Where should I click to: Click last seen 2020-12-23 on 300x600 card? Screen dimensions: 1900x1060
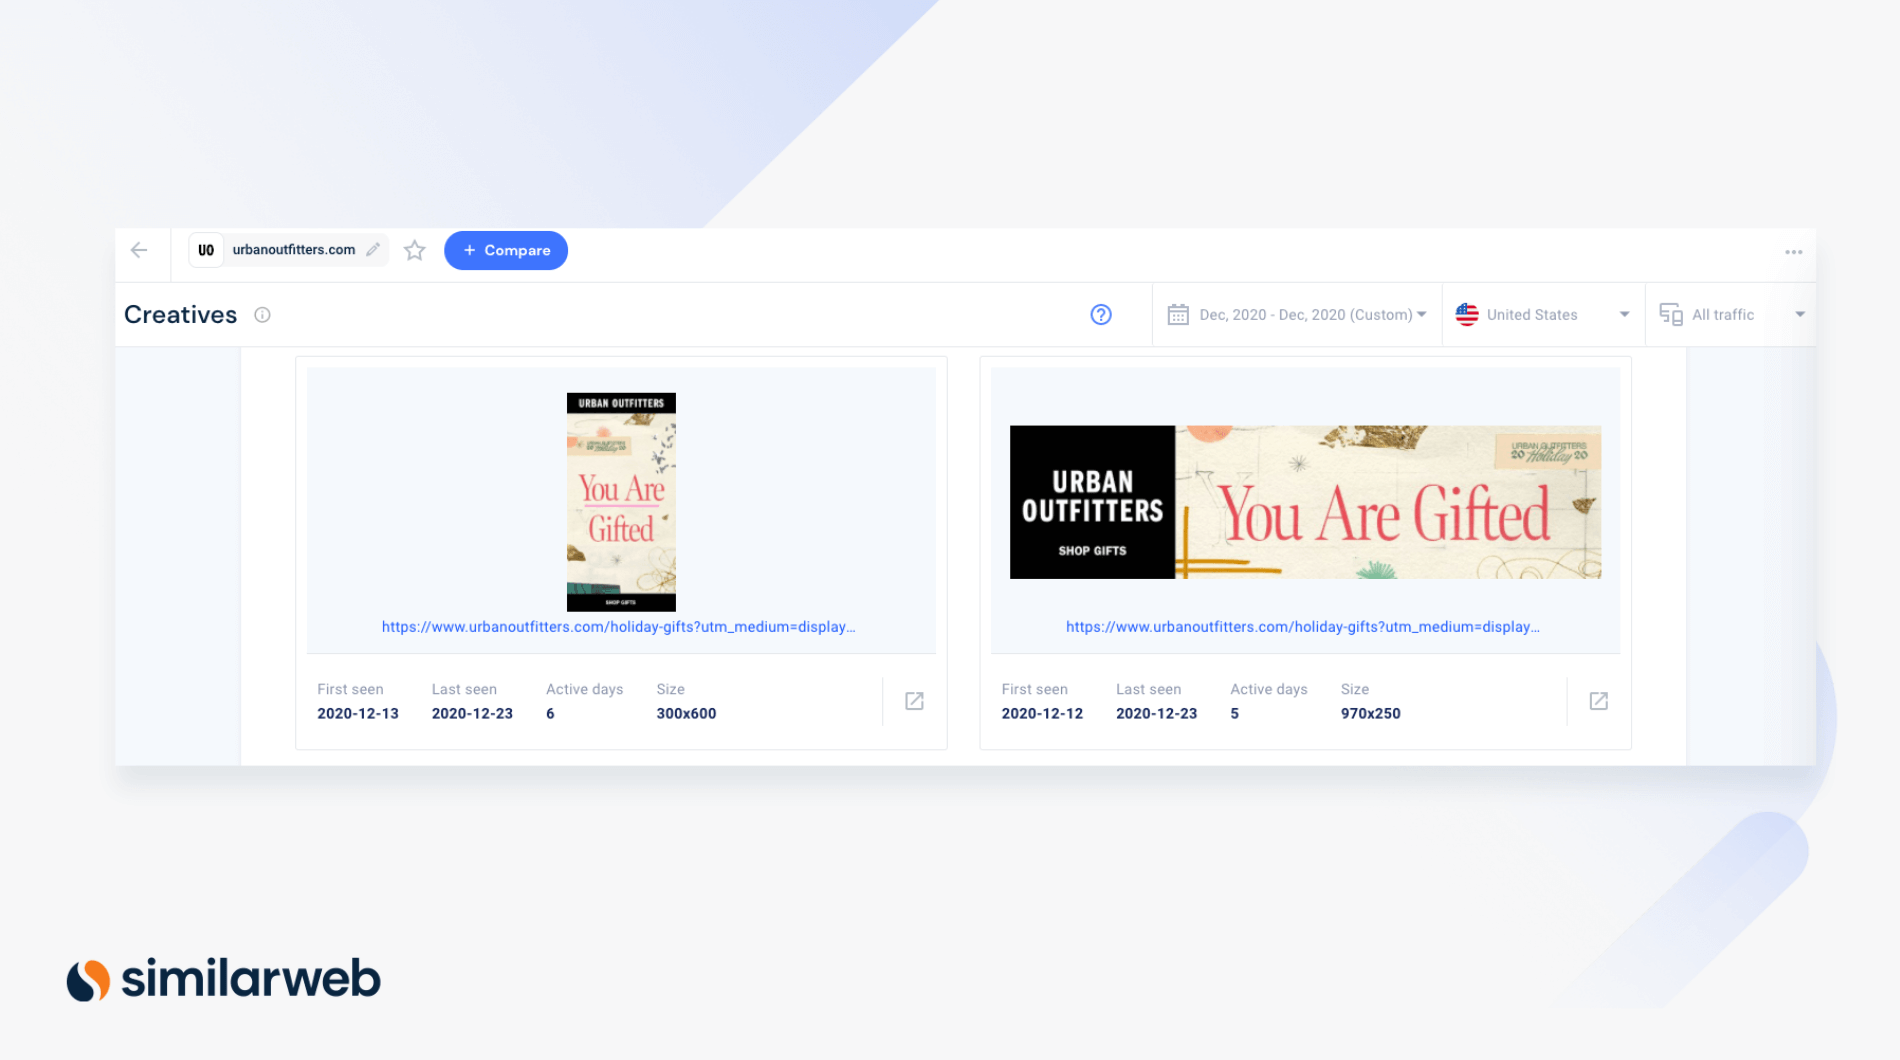(472, 714)
